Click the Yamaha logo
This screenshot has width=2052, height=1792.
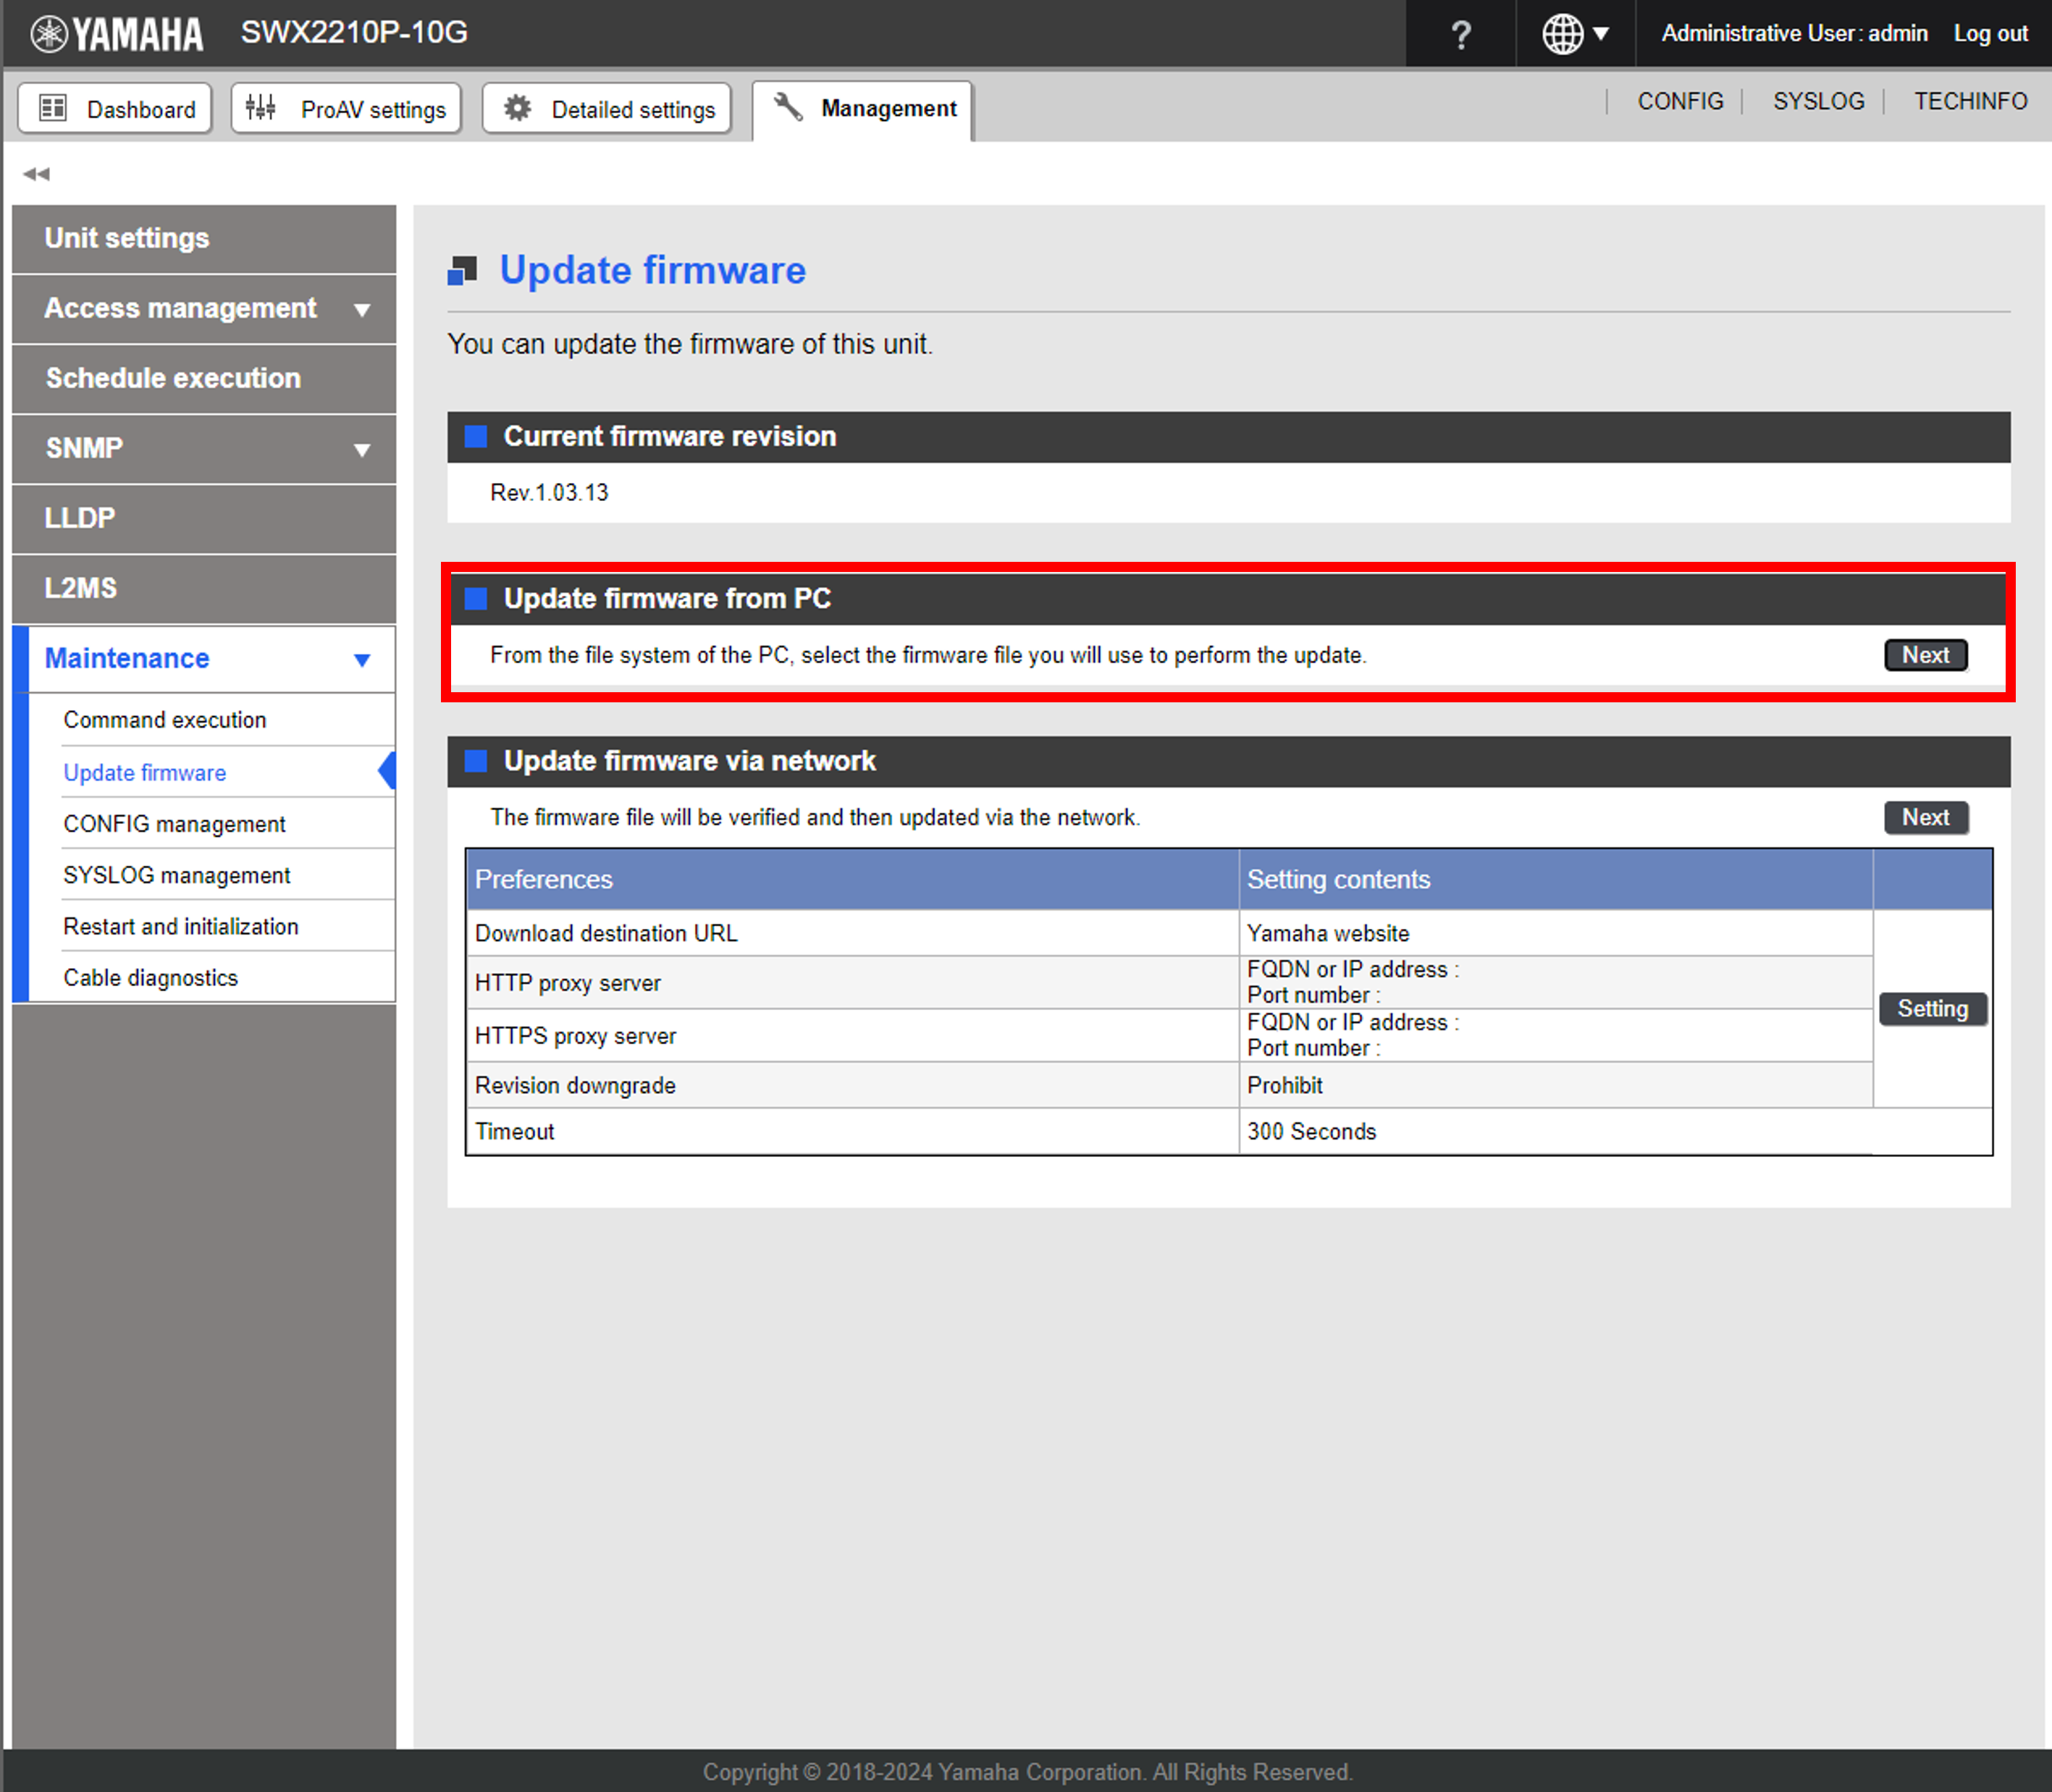tap(117, 34)
